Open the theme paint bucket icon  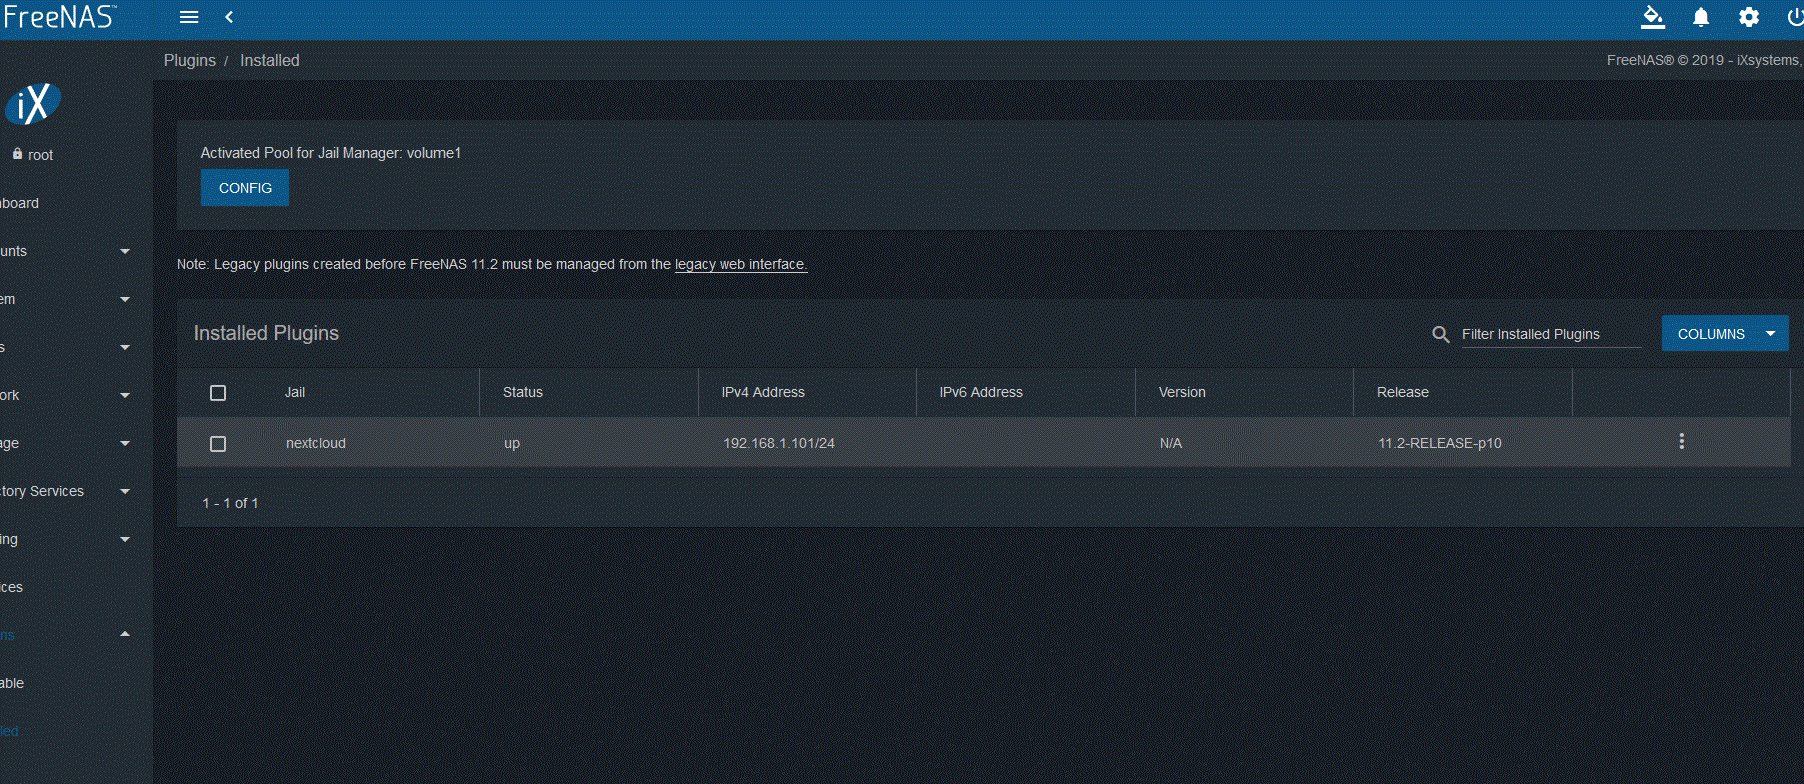click(1653, 17)
